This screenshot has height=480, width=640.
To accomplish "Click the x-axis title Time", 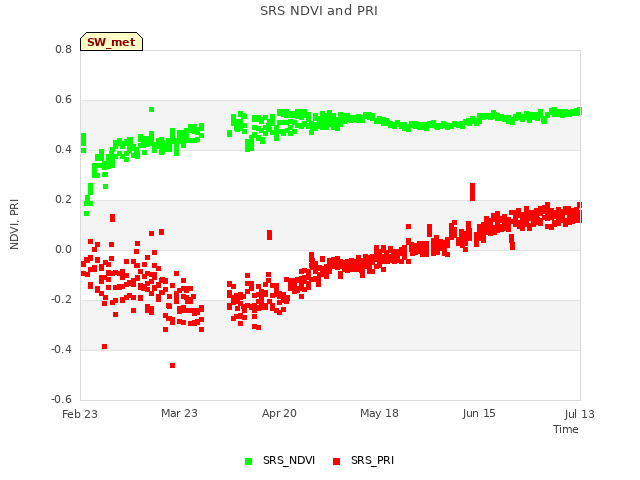I will pyautogui.click(x=566, y=429).
